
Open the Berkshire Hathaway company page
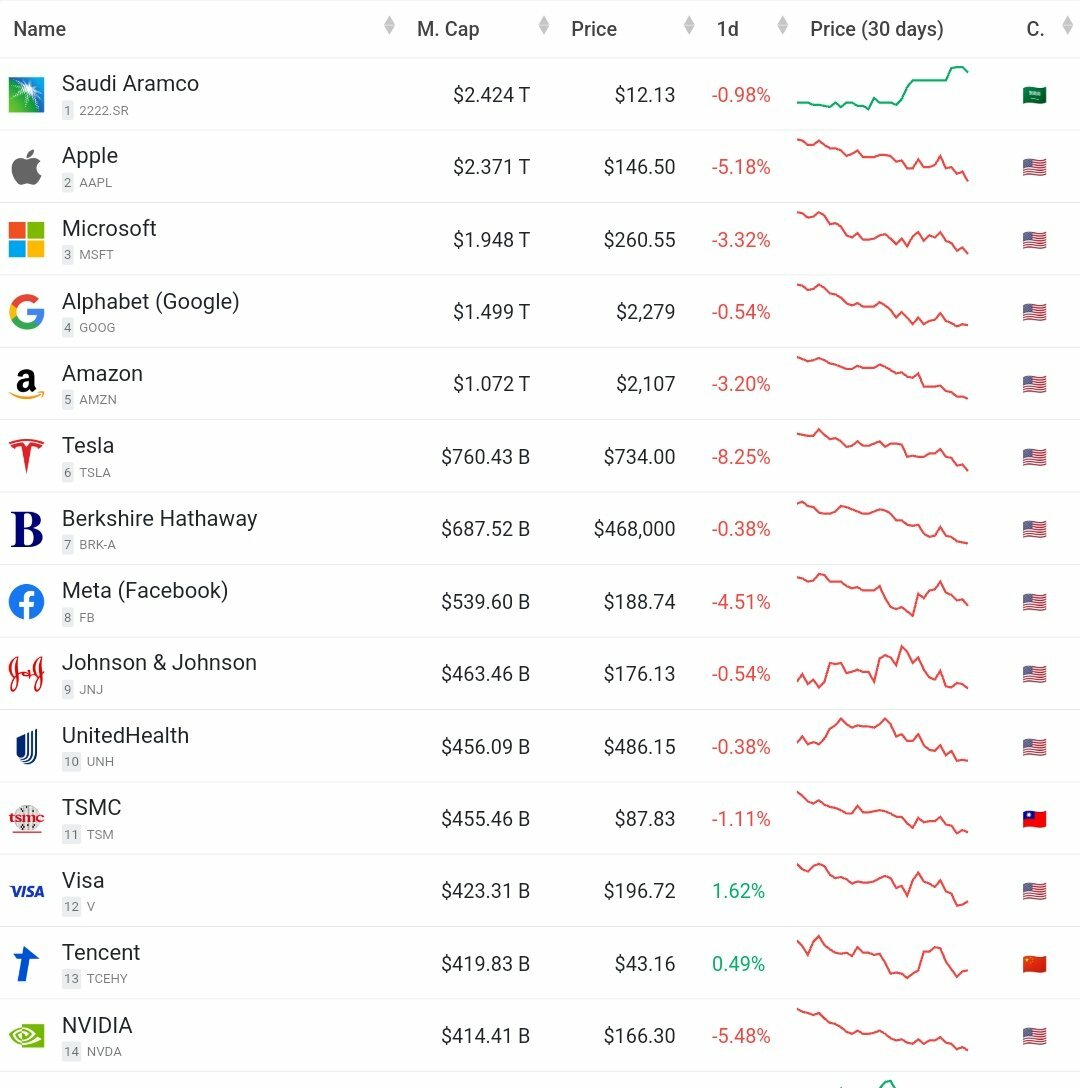[159, 519]
